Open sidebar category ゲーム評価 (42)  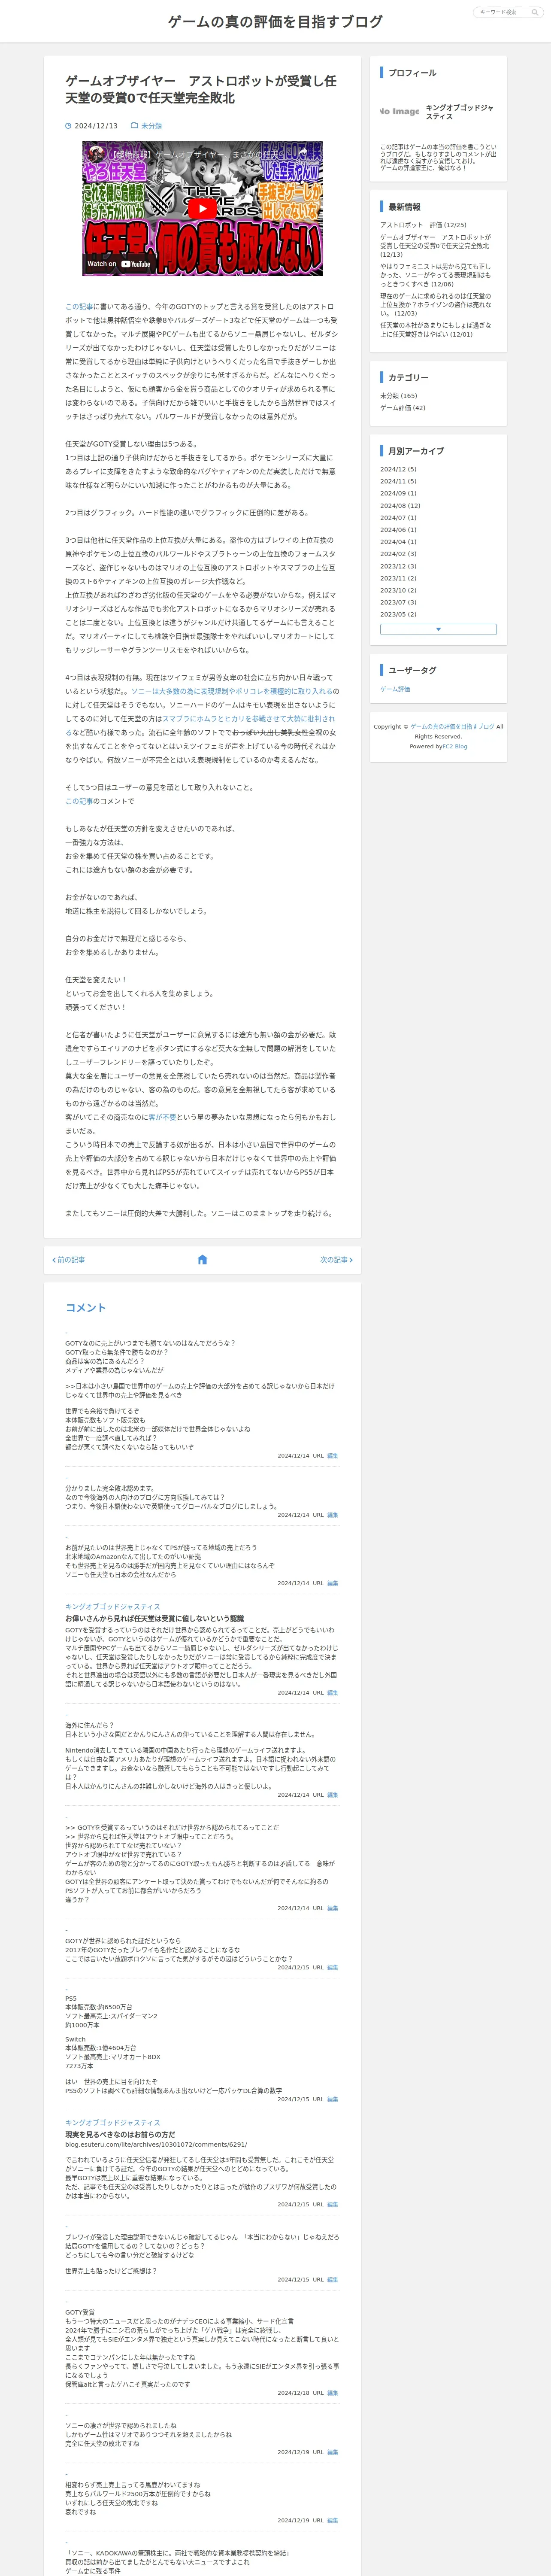[x=403, y=408]
